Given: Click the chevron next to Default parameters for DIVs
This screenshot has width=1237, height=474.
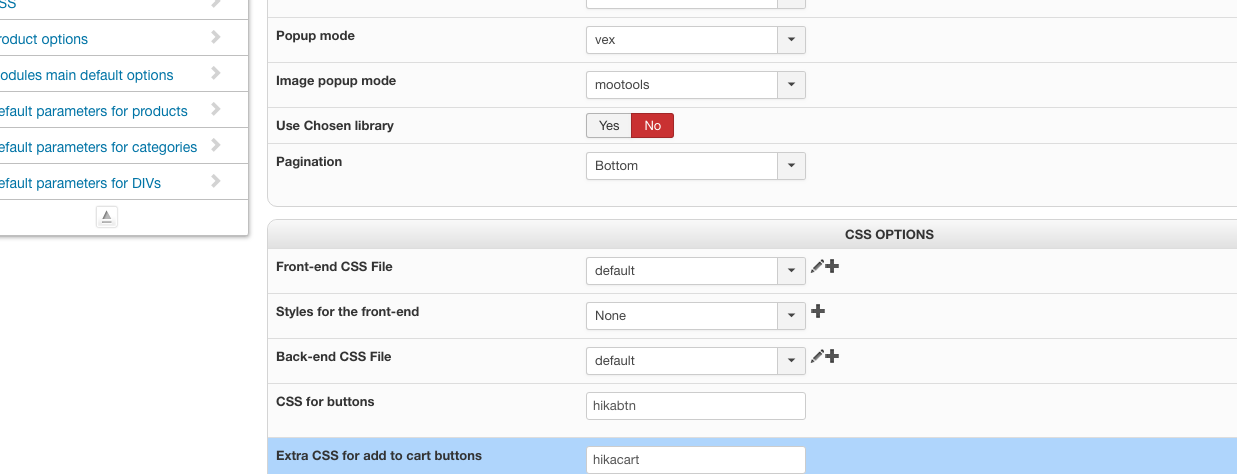Looking at the screenshot, I should 216,182.
